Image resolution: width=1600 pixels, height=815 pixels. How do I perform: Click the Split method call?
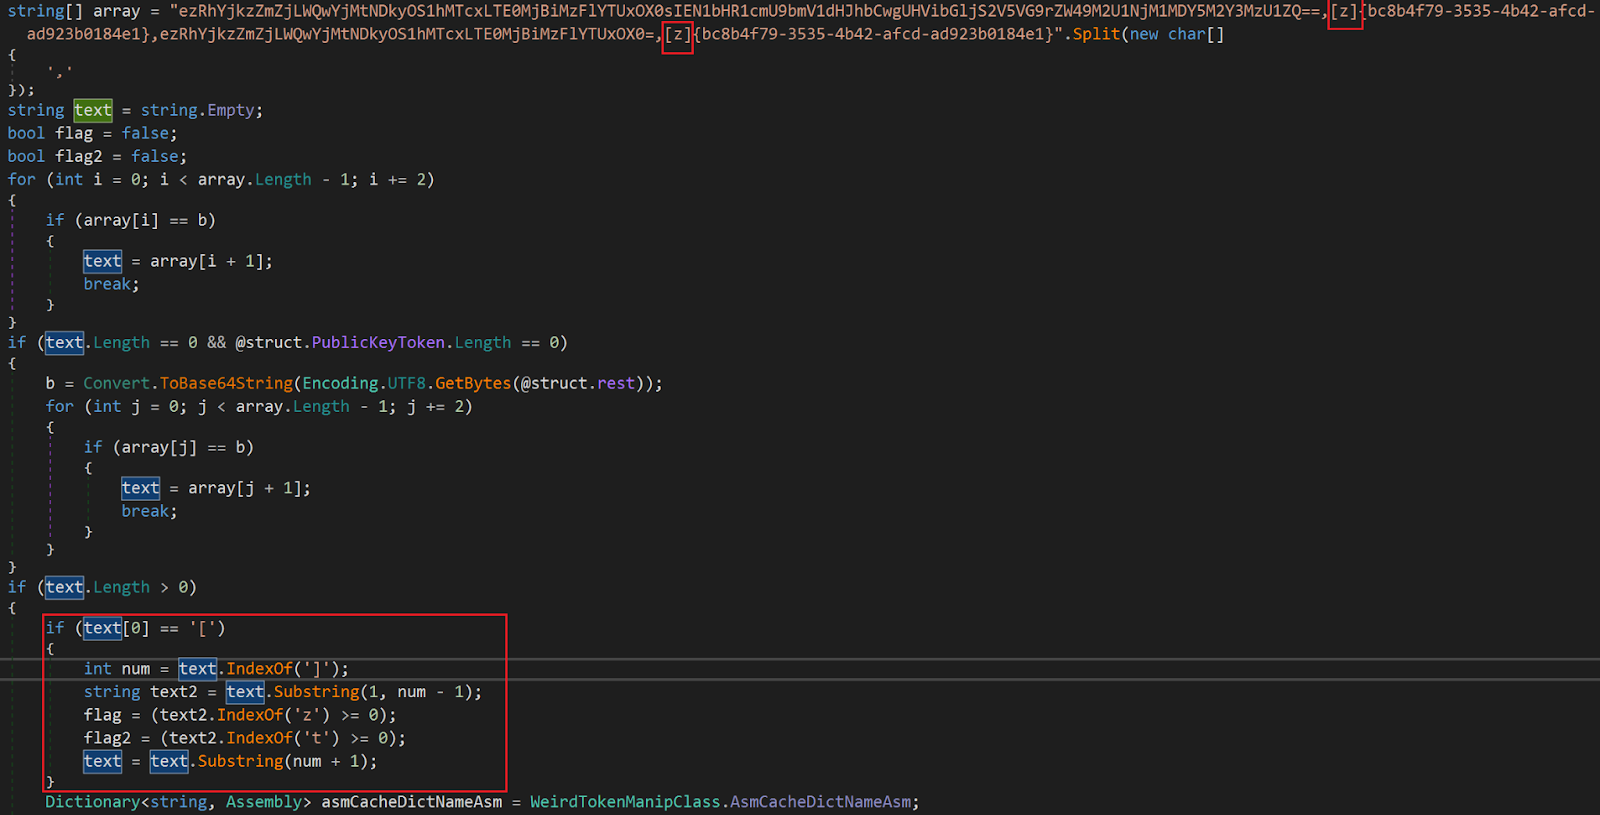[1096, 35]
